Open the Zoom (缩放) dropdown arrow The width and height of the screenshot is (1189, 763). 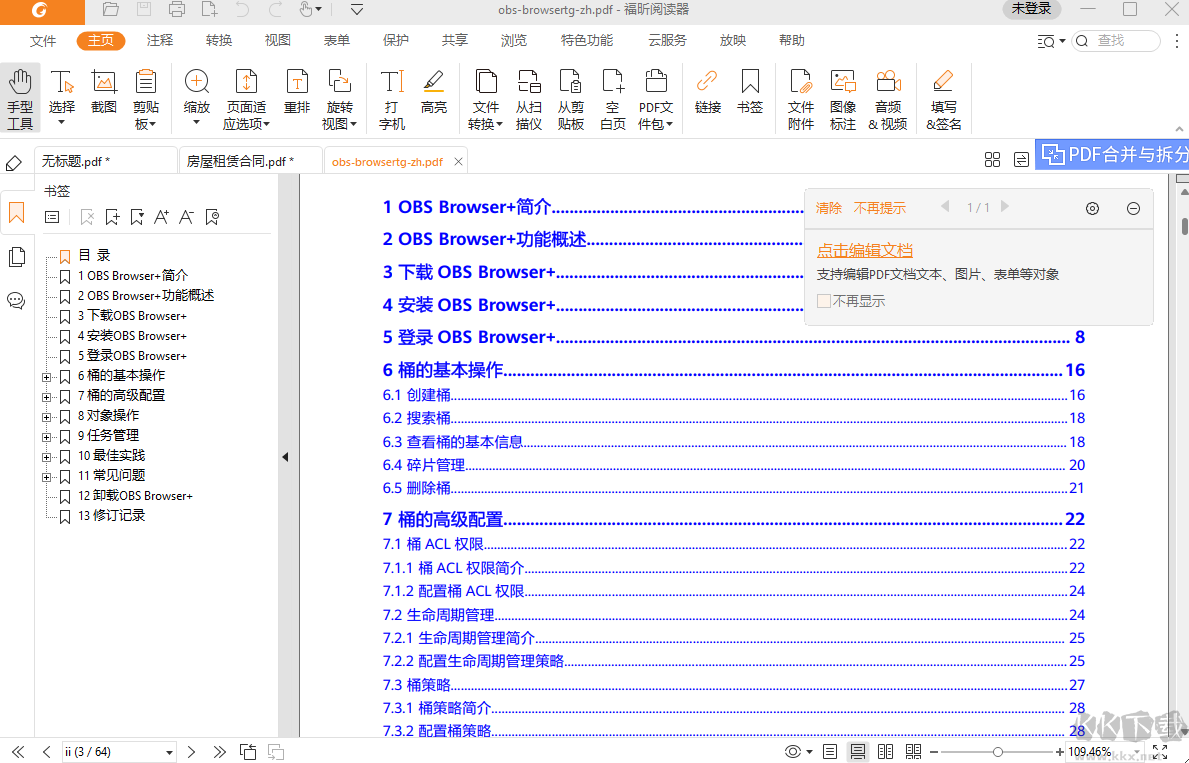(x=197, y=123)
